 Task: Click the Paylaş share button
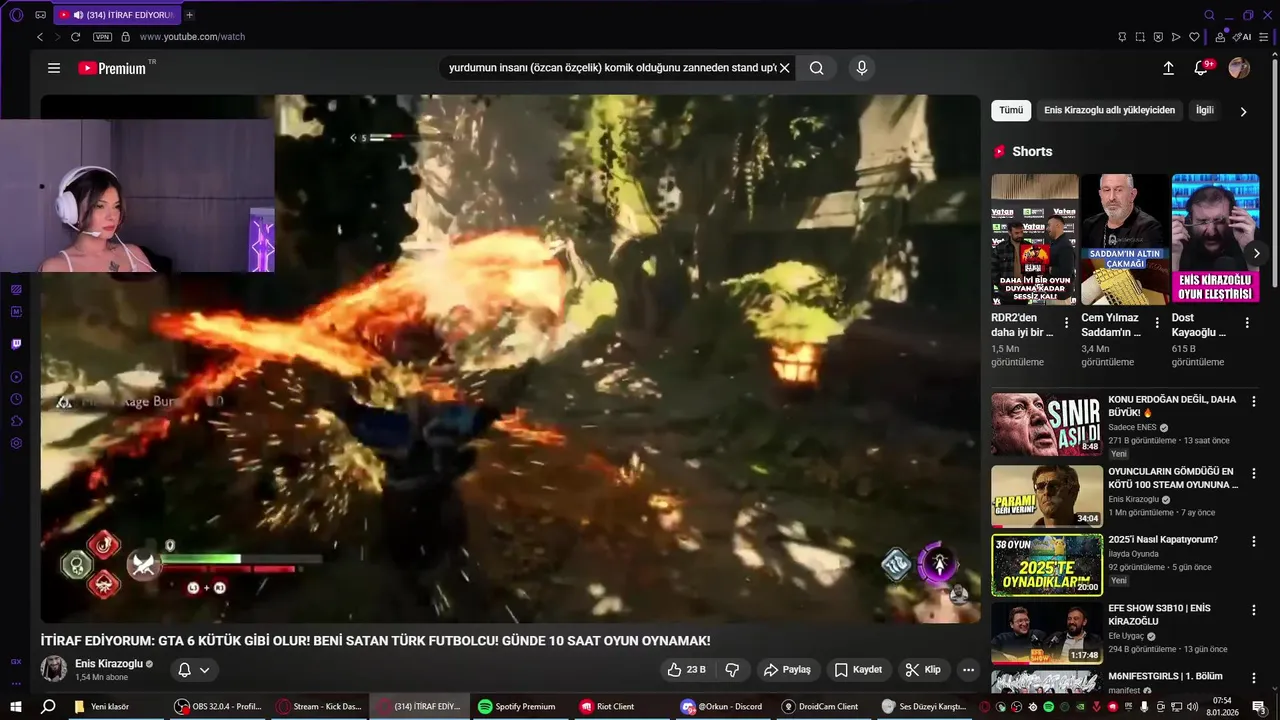click(787, 670)
